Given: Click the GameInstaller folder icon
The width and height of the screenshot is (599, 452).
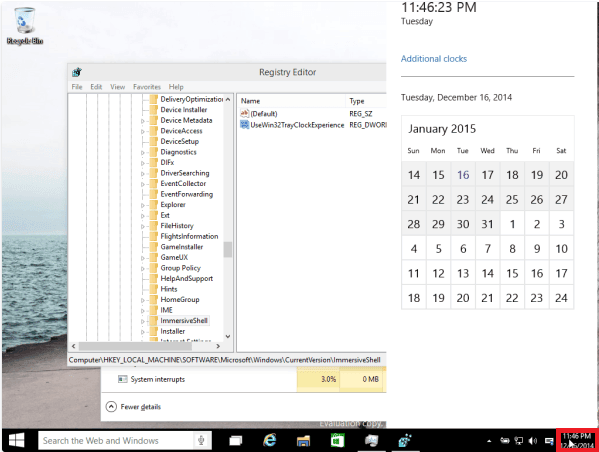Looking at the screenshot, I should point(154,247).
